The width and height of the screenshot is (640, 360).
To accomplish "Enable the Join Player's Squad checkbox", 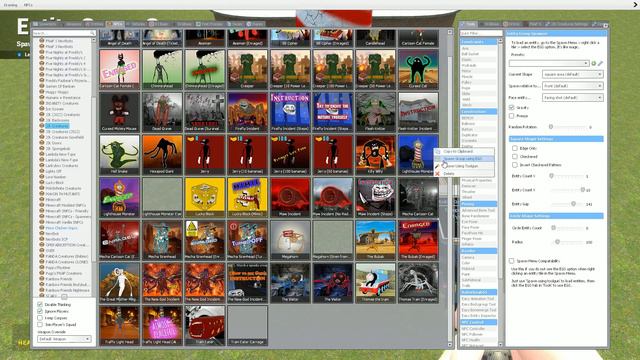I will (x=40, y=324).
